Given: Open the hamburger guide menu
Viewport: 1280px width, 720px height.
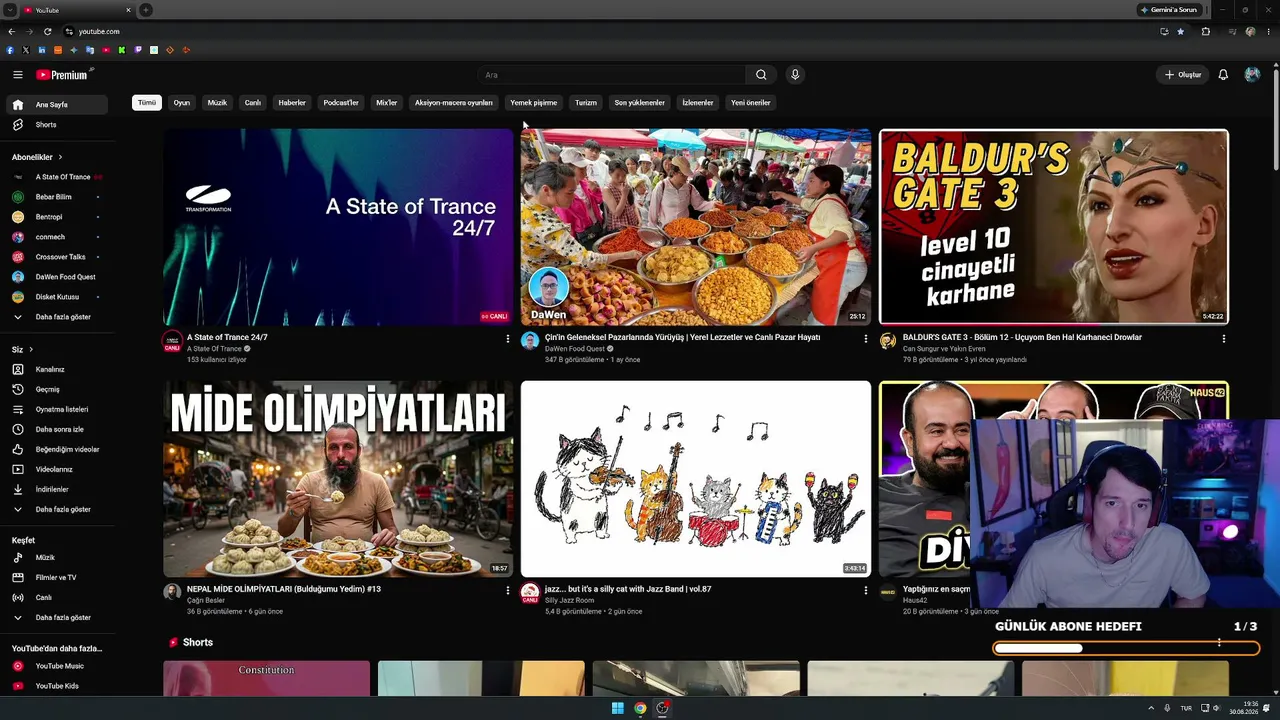Looking at the screenshot, I should [18, 75].
